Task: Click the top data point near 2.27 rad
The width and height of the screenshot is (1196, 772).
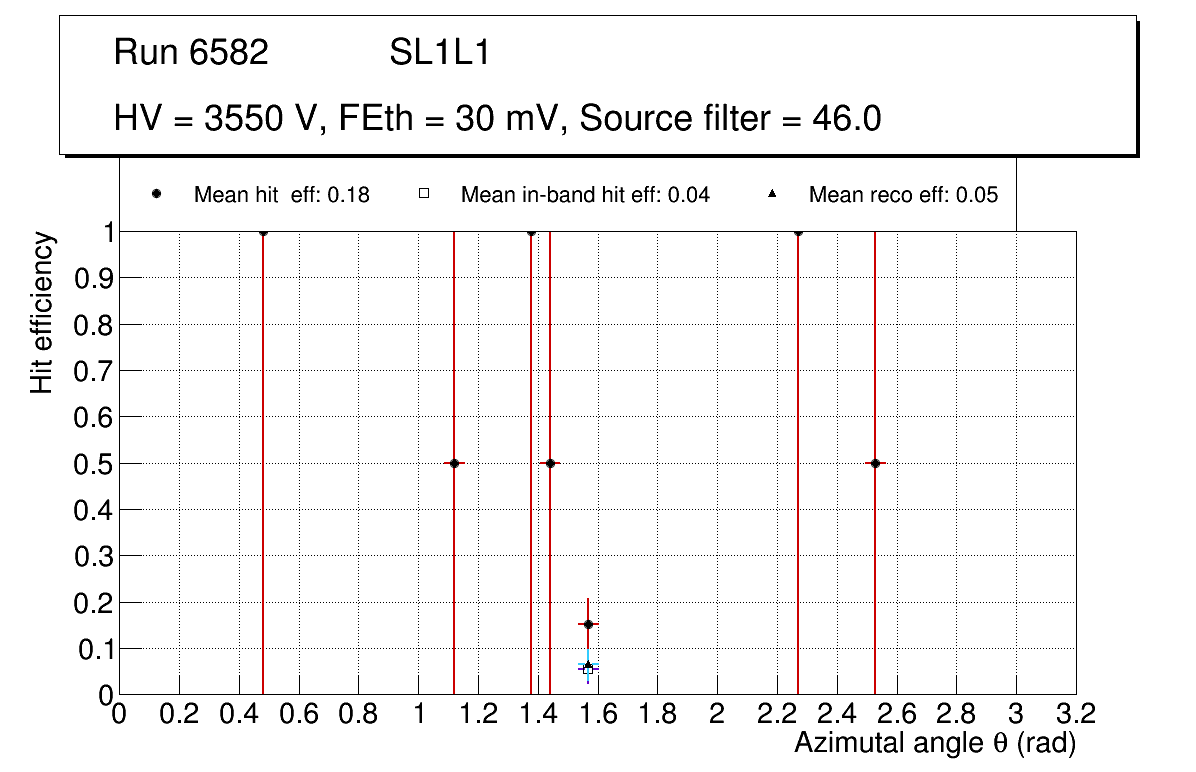Action: coord(798,232)
